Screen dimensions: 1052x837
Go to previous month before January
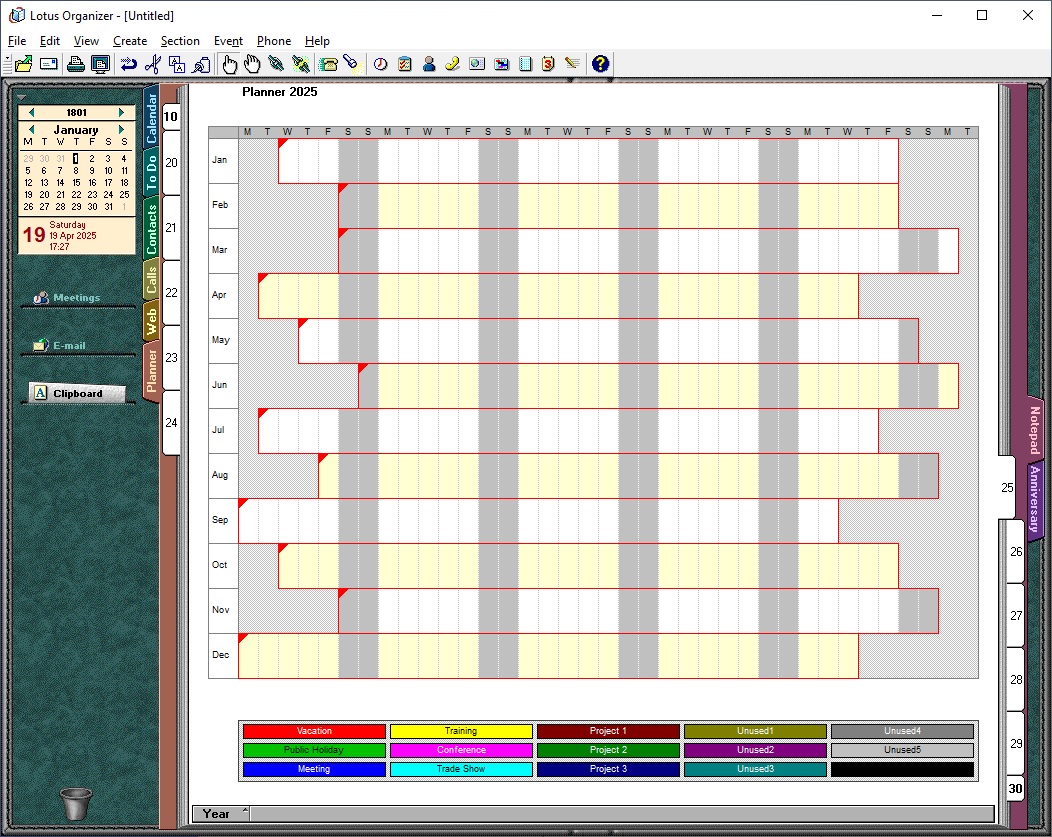[31, 130]
